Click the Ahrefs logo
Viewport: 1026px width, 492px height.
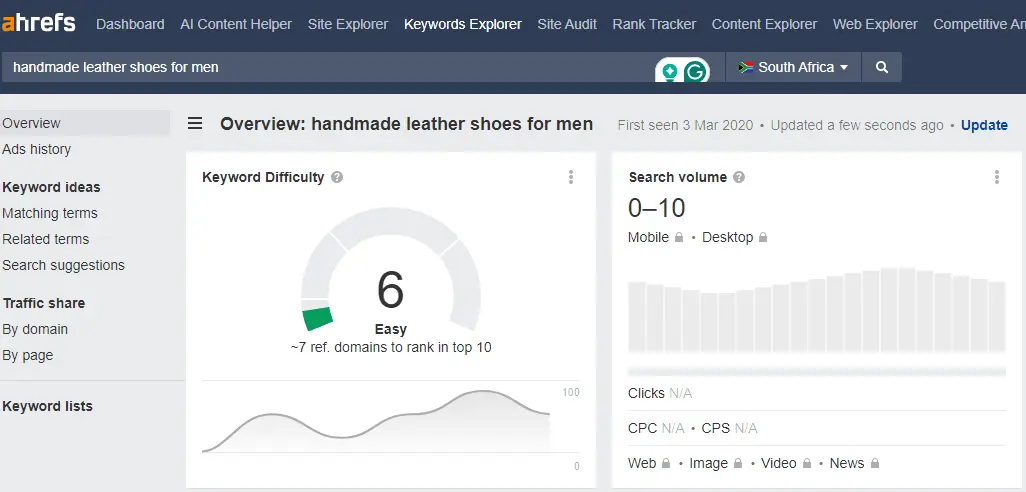click(x=38, y=24)
